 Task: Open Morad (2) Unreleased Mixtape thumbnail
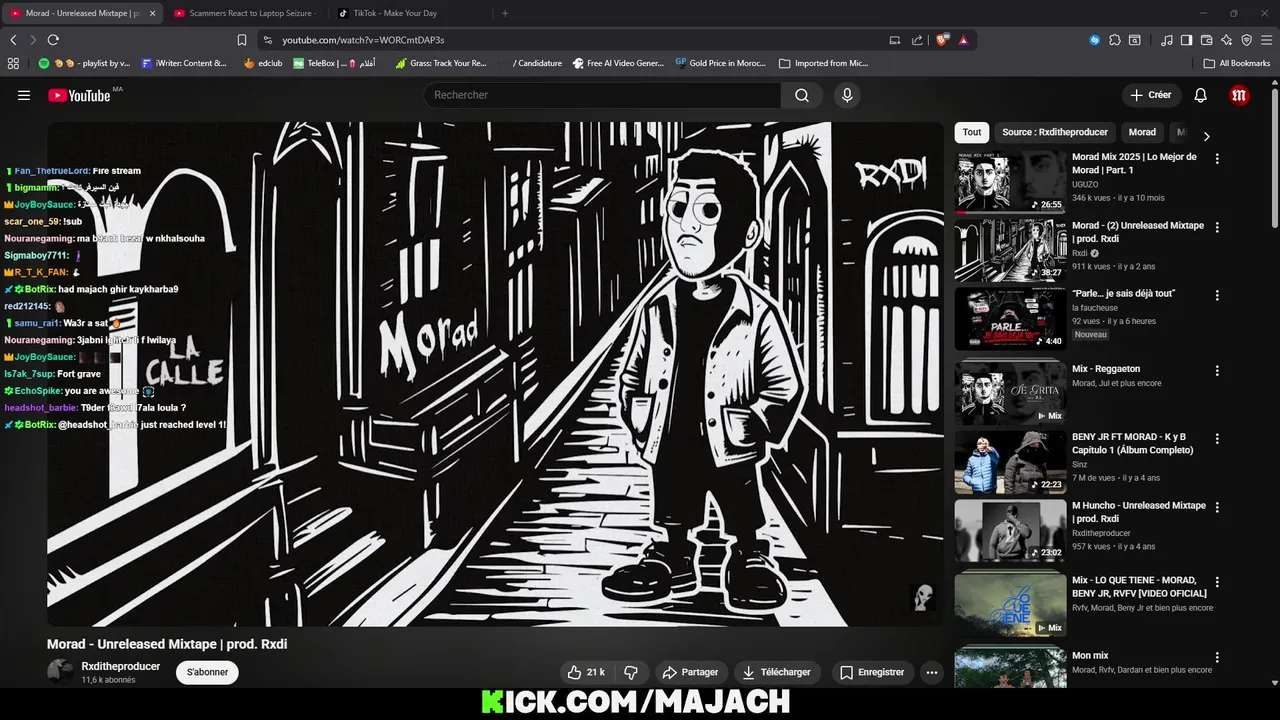pyautogui.click(x=1010, y=250)
